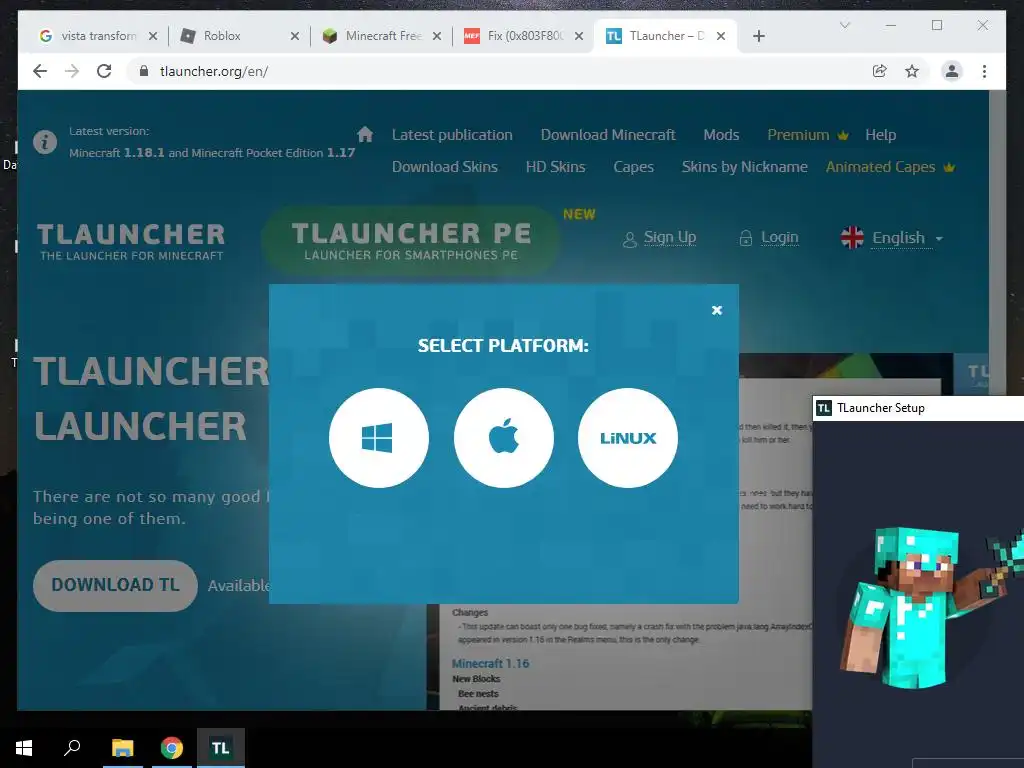
Task: Click the address bar URL
Action: coord(214,71)
